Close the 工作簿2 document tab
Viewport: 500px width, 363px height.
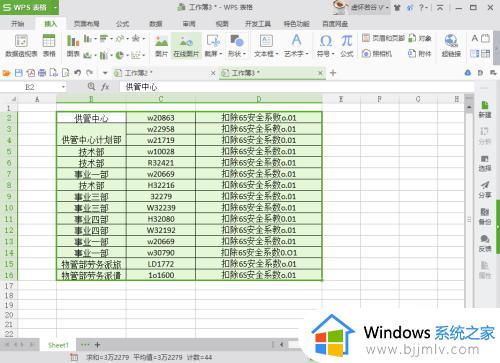coord(213,73)
